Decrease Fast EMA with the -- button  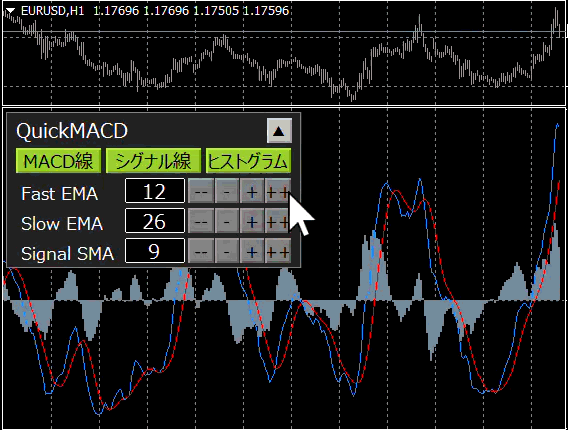point(201,191)
